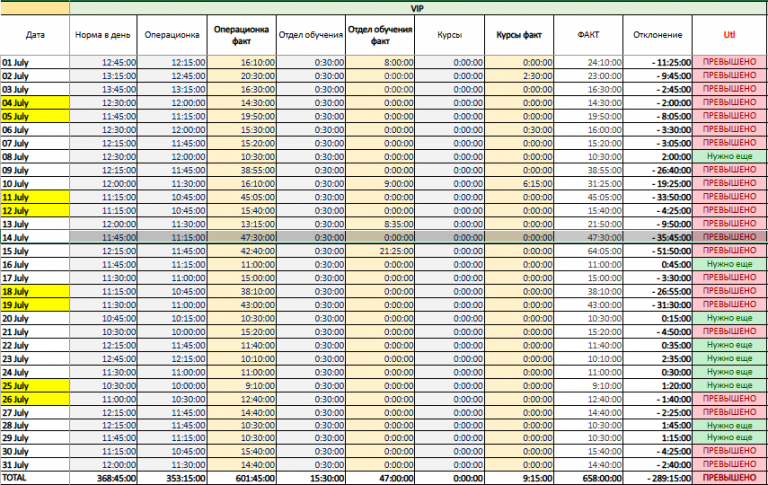This screenshot has height=485, width=768.
Task: Select the VIP merged header cell
Action: point(418,8)
